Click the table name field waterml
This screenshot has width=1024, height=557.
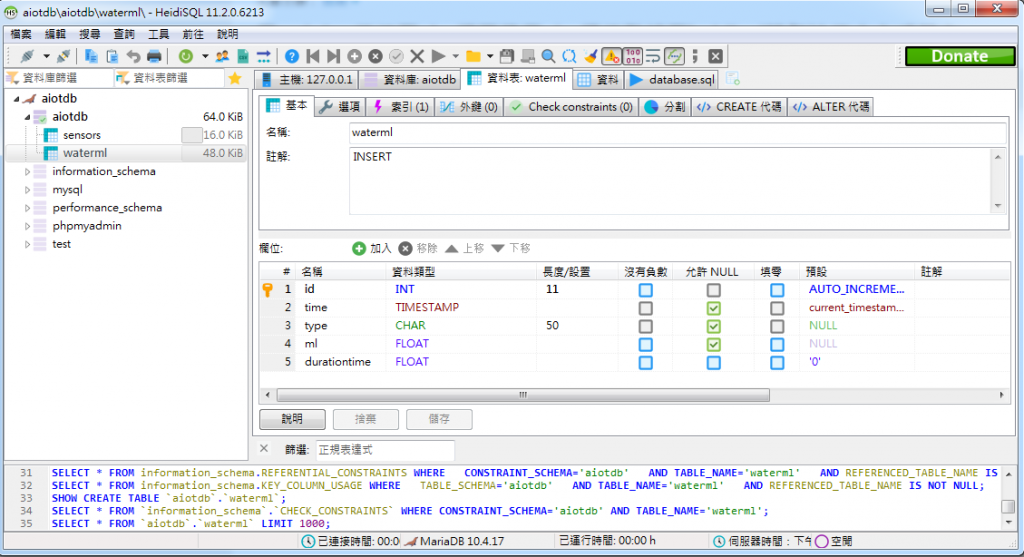click(677, 133)
